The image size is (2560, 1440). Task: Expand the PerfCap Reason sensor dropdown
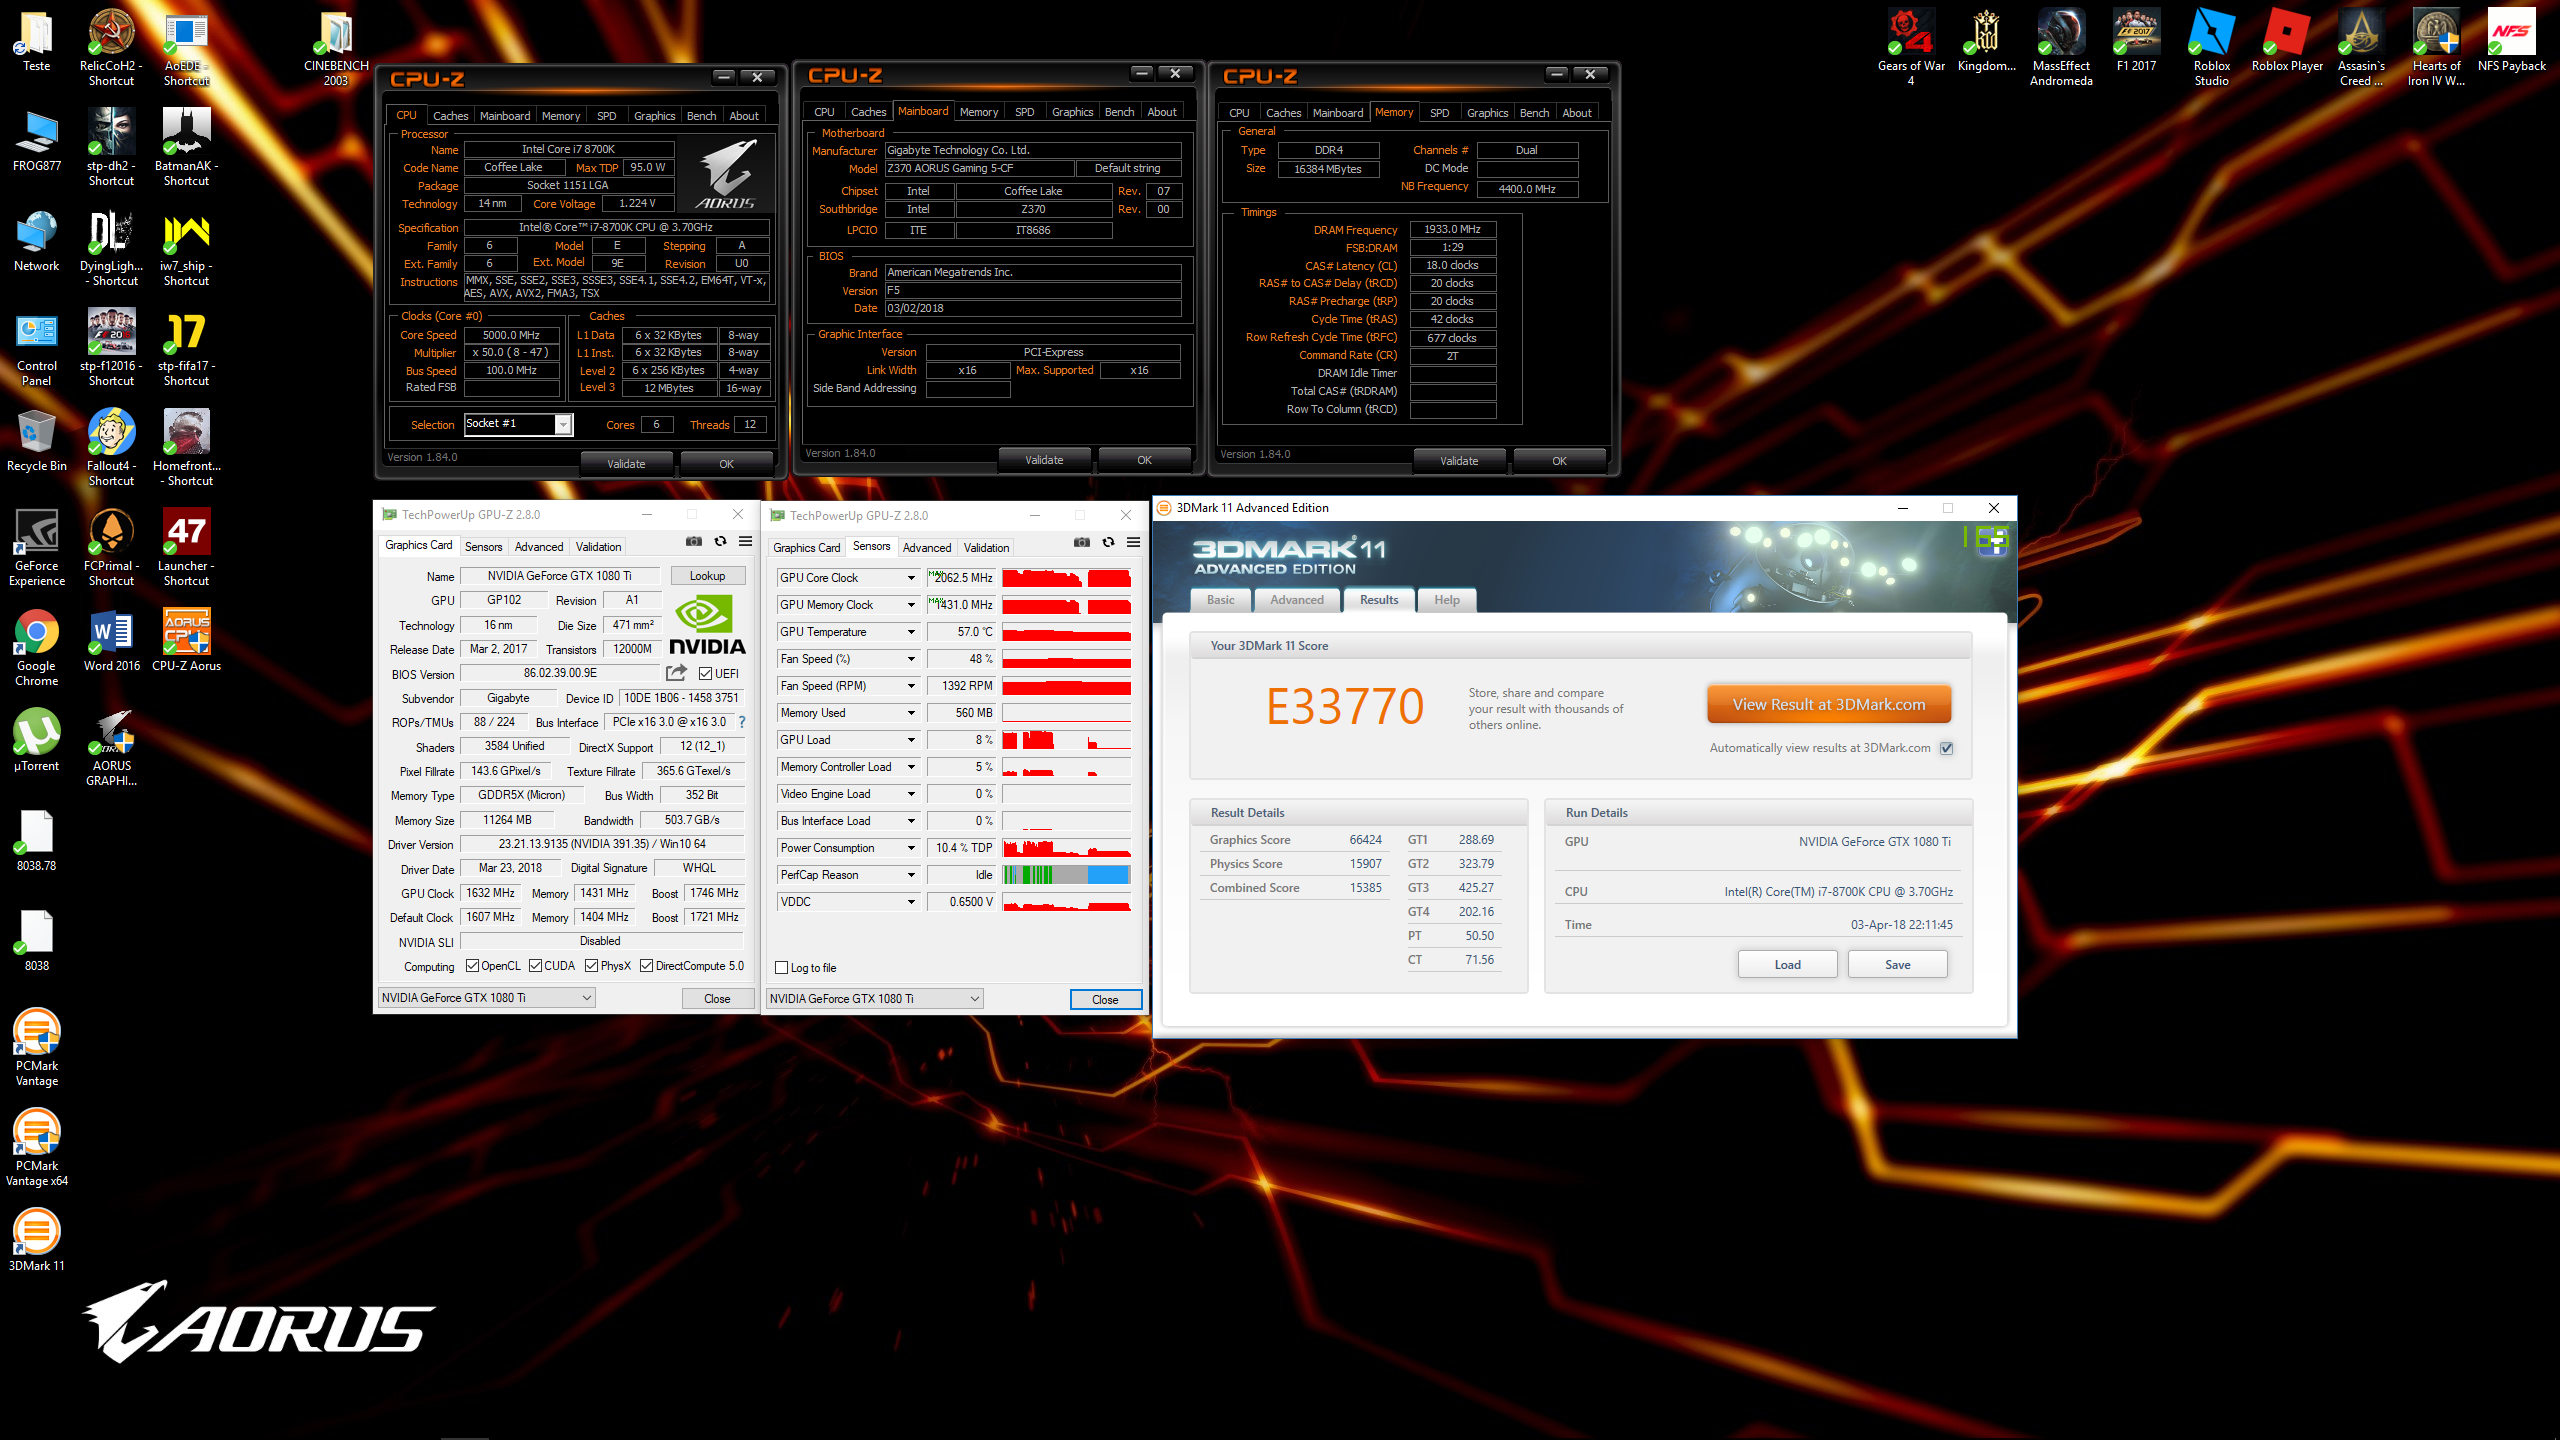pos(911,875)
